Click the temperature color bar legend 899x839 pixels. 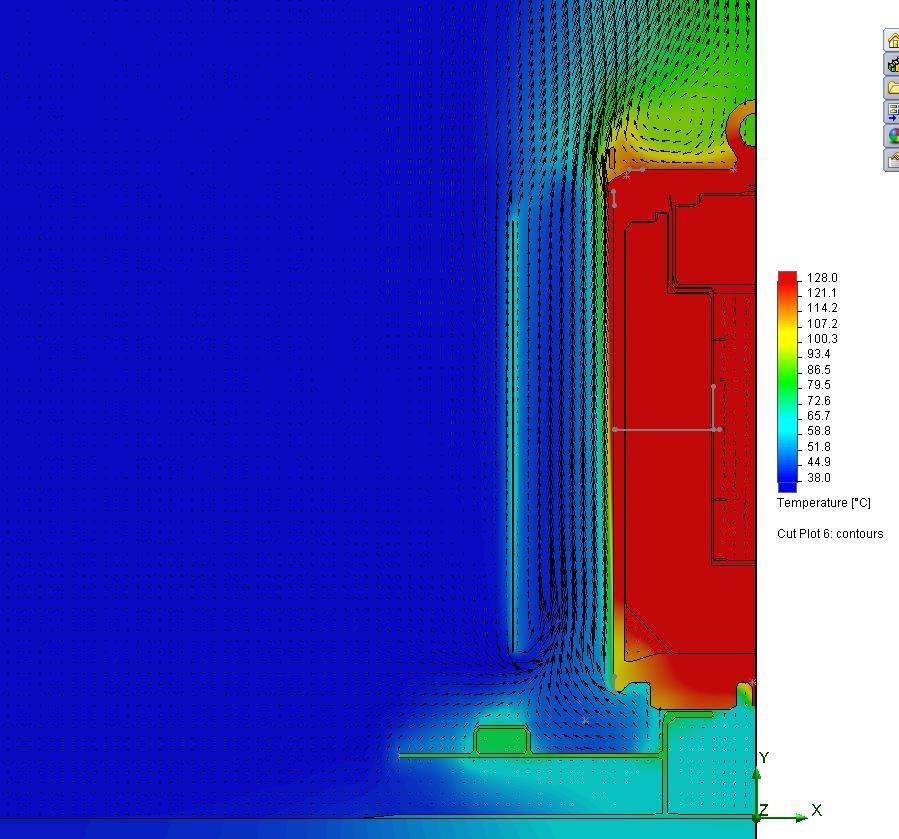click(787, 381)
